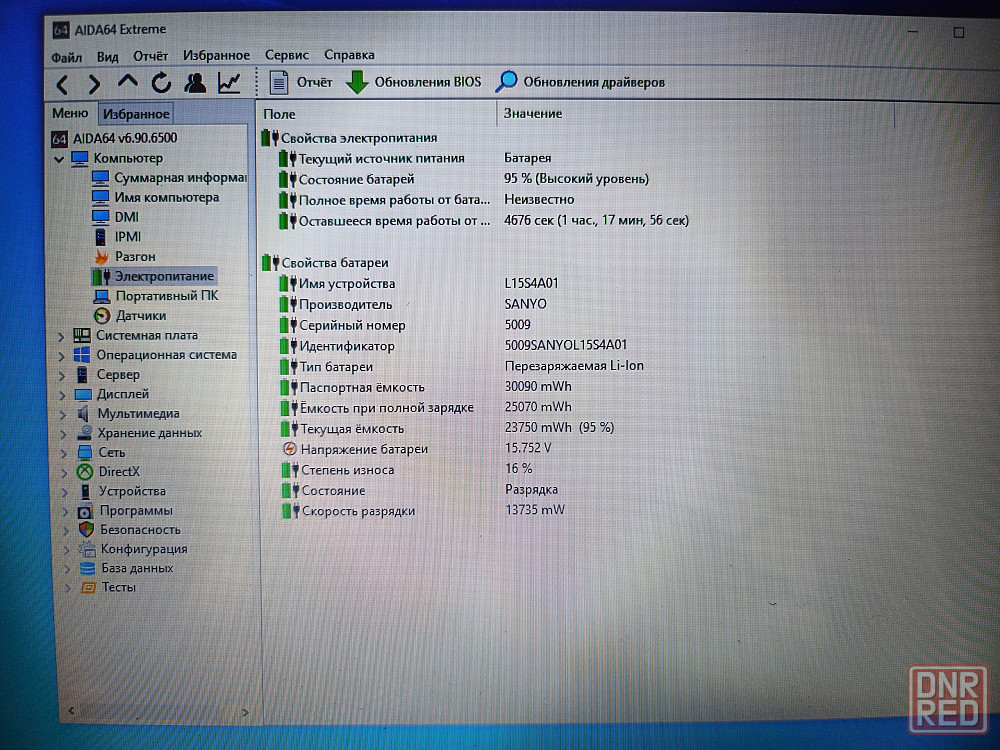Open the Сервис menu
This screenshot has height=750, width=1000.
pos(286,55)
